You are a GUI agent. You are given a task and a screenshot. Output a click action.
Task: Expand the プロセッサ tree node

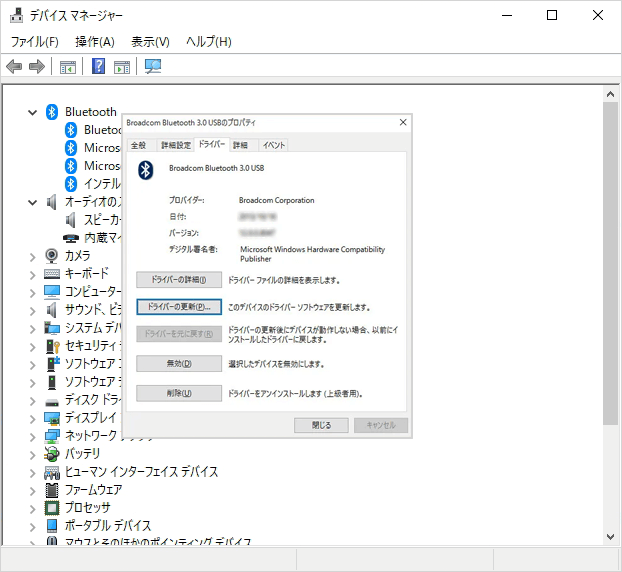[33, 509]
